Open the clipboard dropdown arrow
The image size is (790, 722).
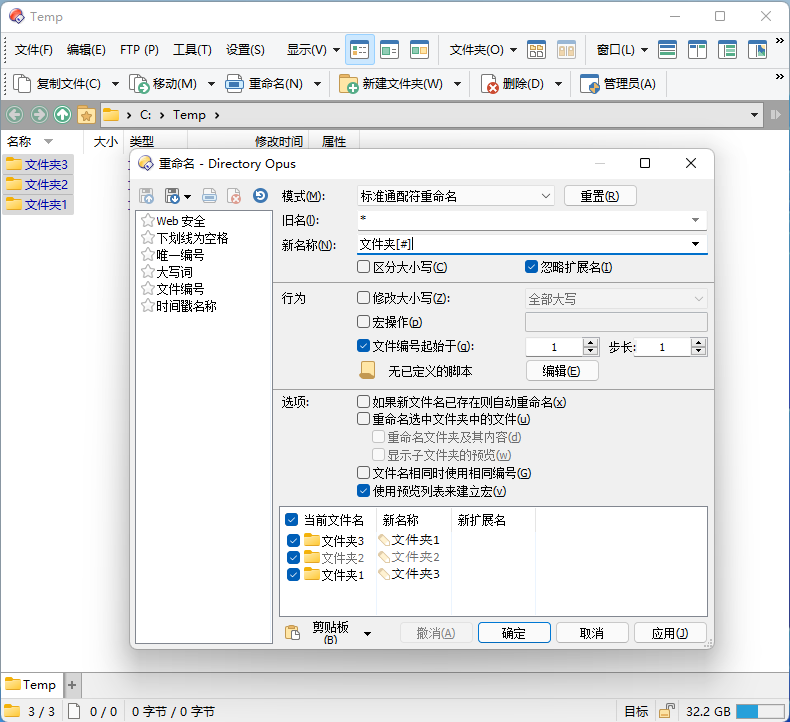tap(367, 634)
